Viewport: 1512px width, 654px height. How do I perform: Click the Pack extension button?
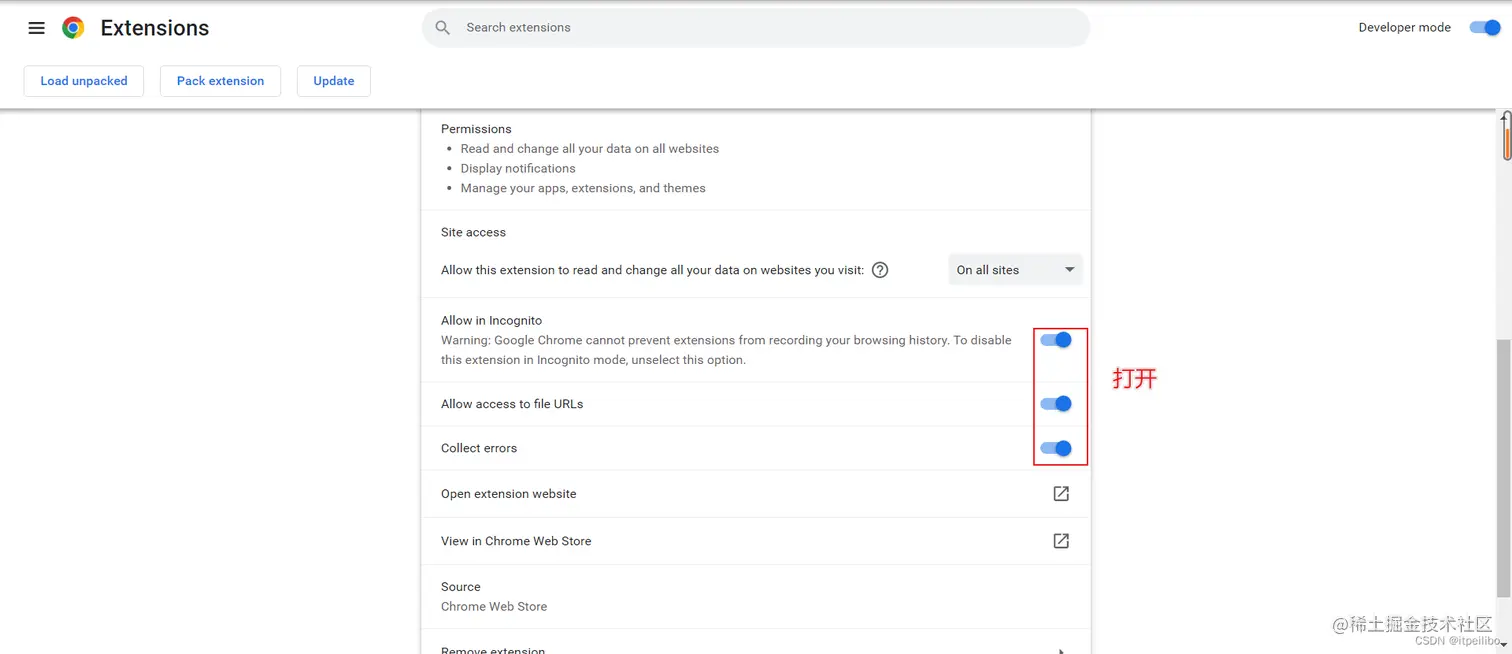tap(220, 81)
